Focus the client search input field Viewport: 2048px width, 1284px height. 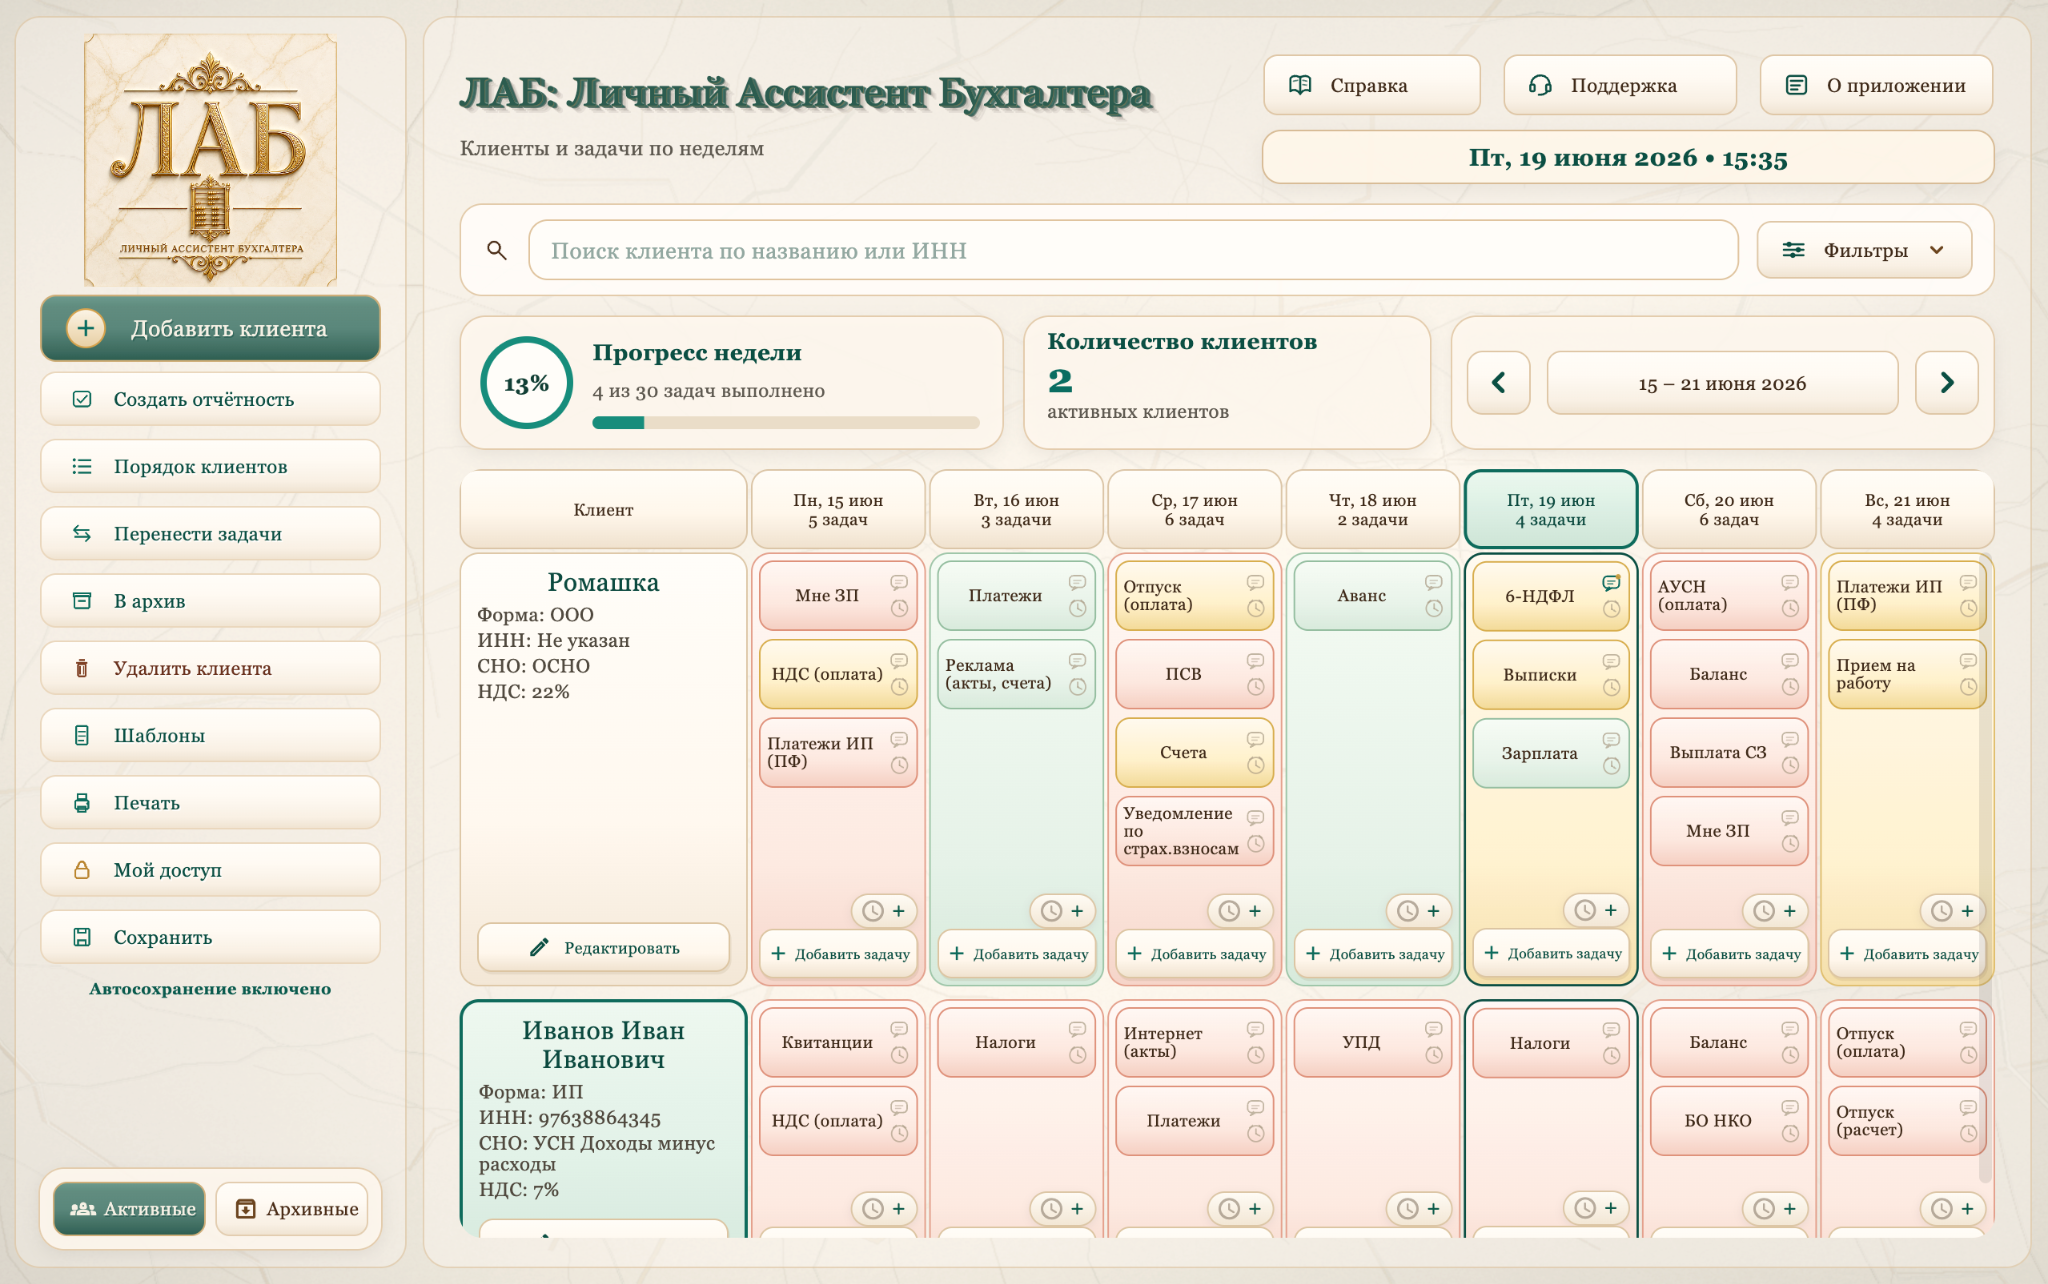pos(1133,250)
